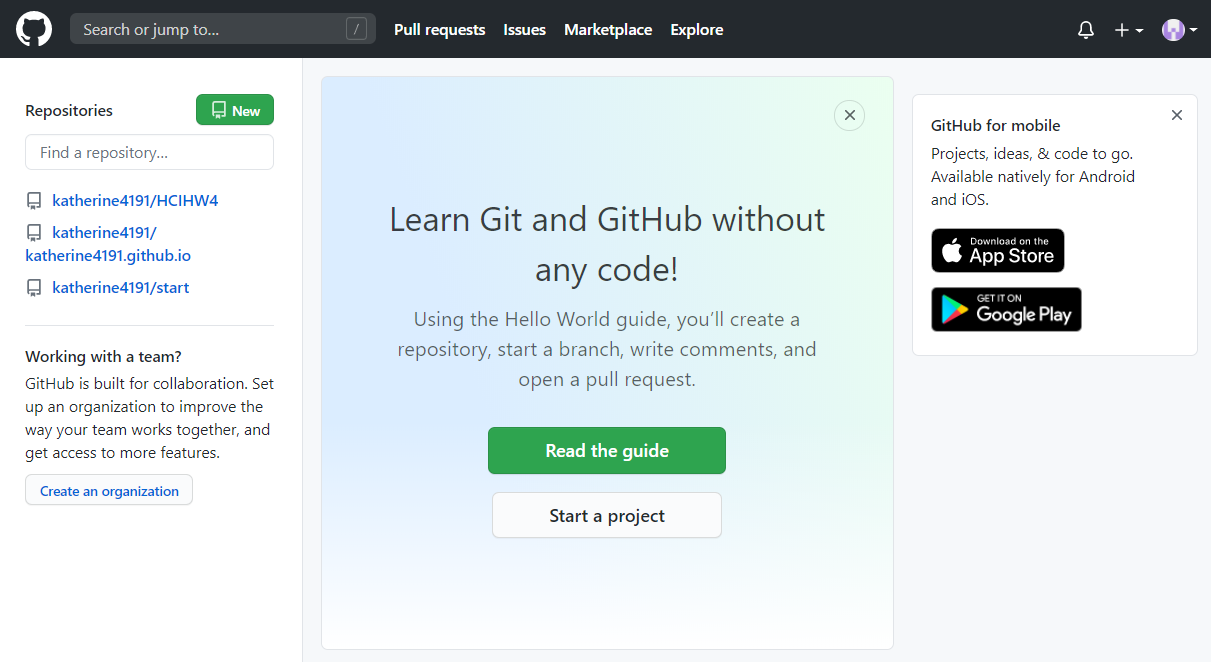This screenshot has height=662, width=1211.
Task: Open the Get it on Google Play badge
Action: click(x=1006, y=309)
